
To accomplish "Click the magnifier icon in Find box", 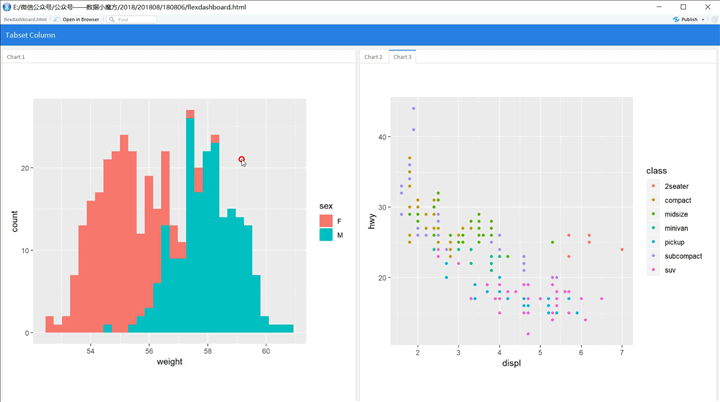I will [112, 19].
